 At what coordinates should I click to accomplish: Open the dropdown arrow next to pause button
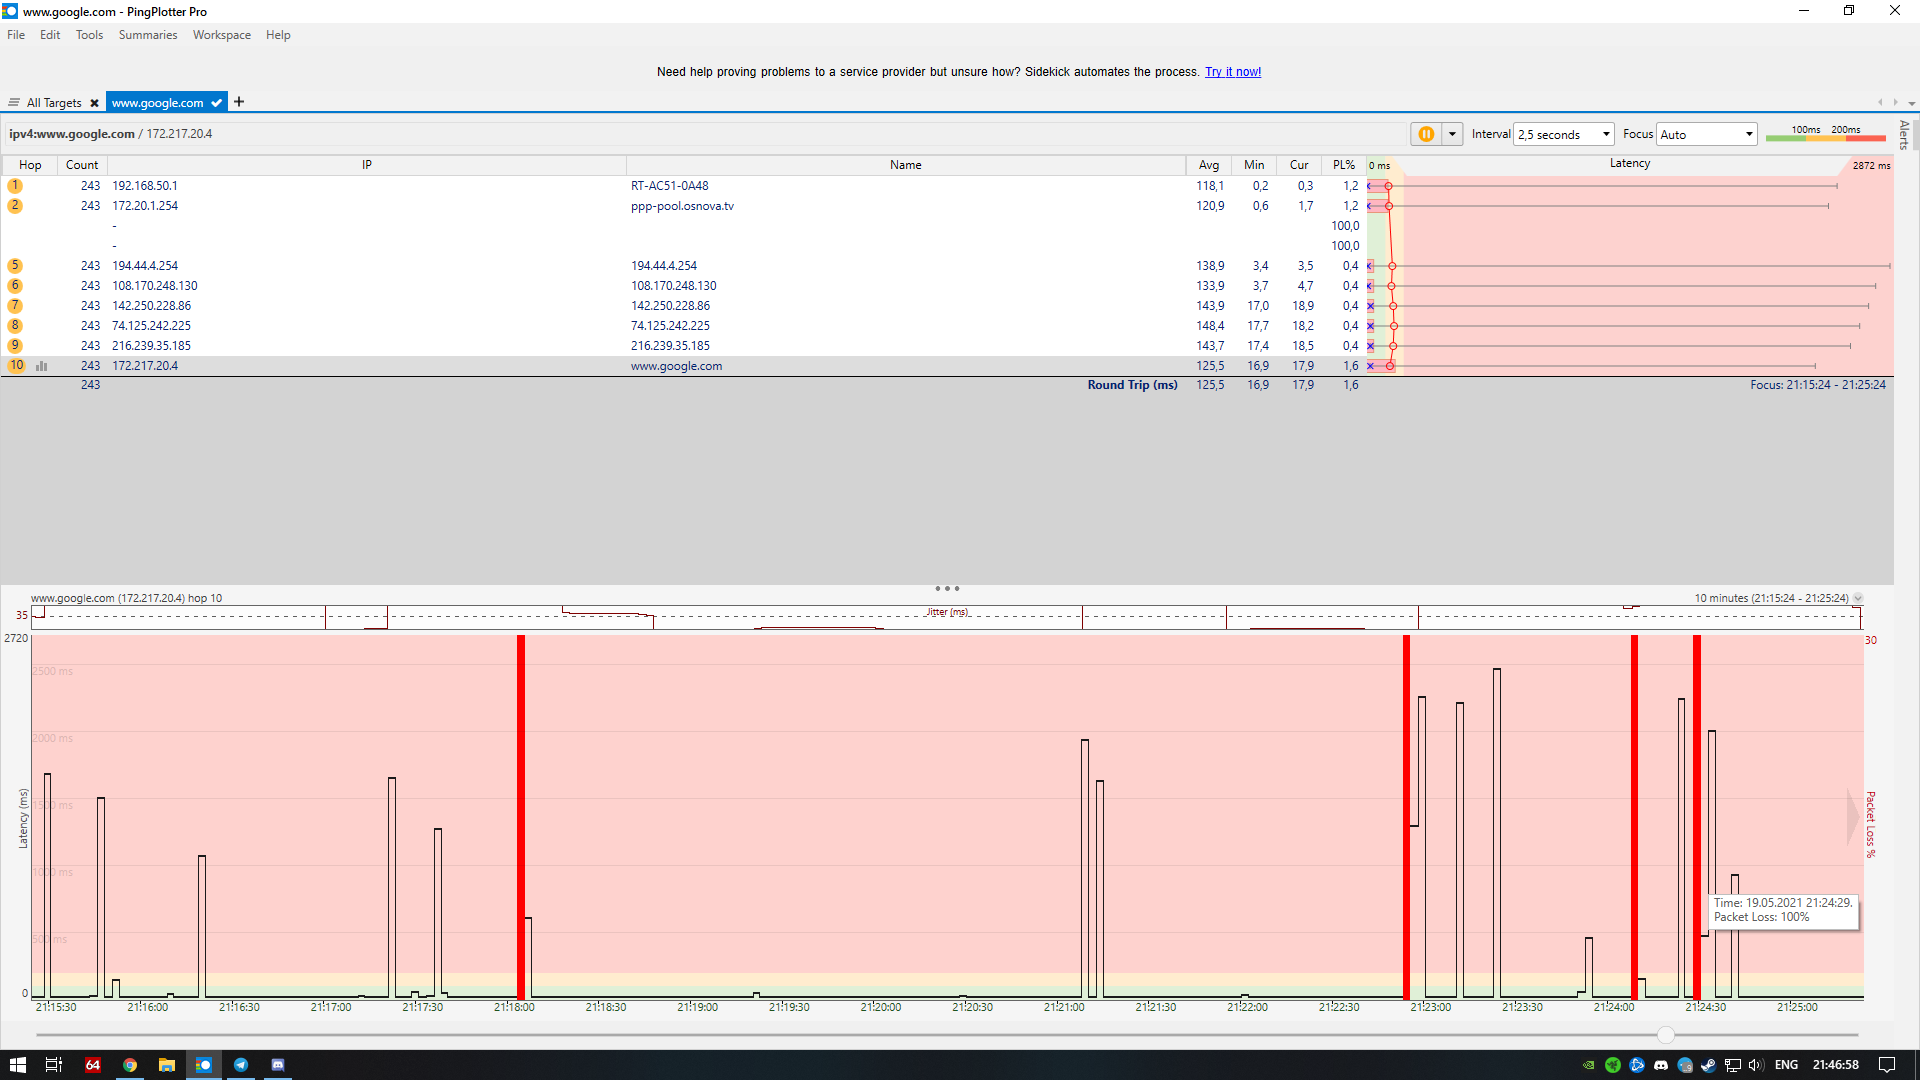1452,134
